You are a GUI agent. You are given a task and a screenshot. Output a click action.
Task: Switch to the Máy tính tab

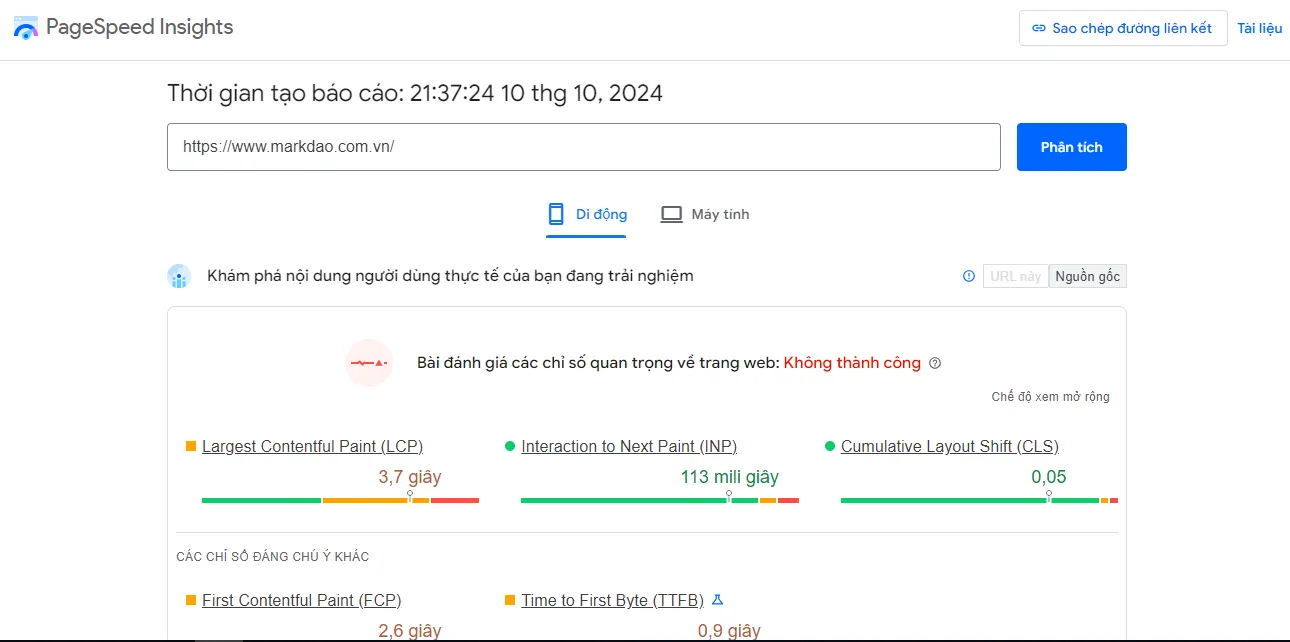704,213
